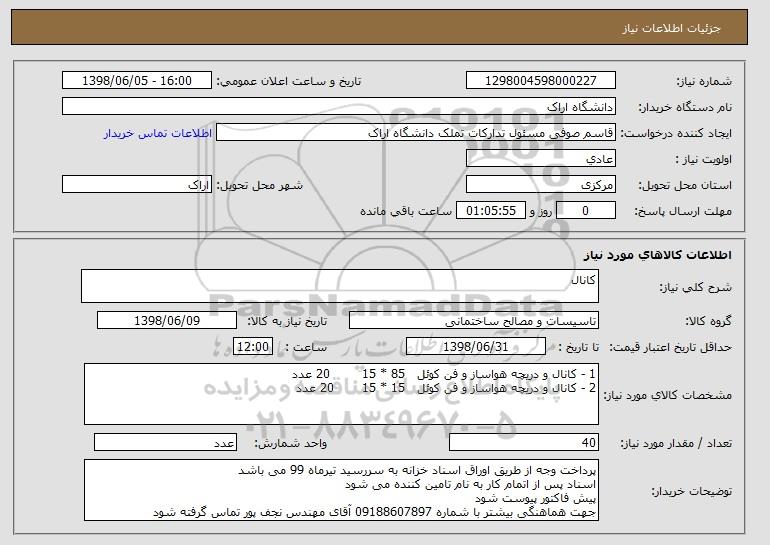Click the label استان محل تحویل
Viewport: 770px width, 545px height.
tap(685, 185)
